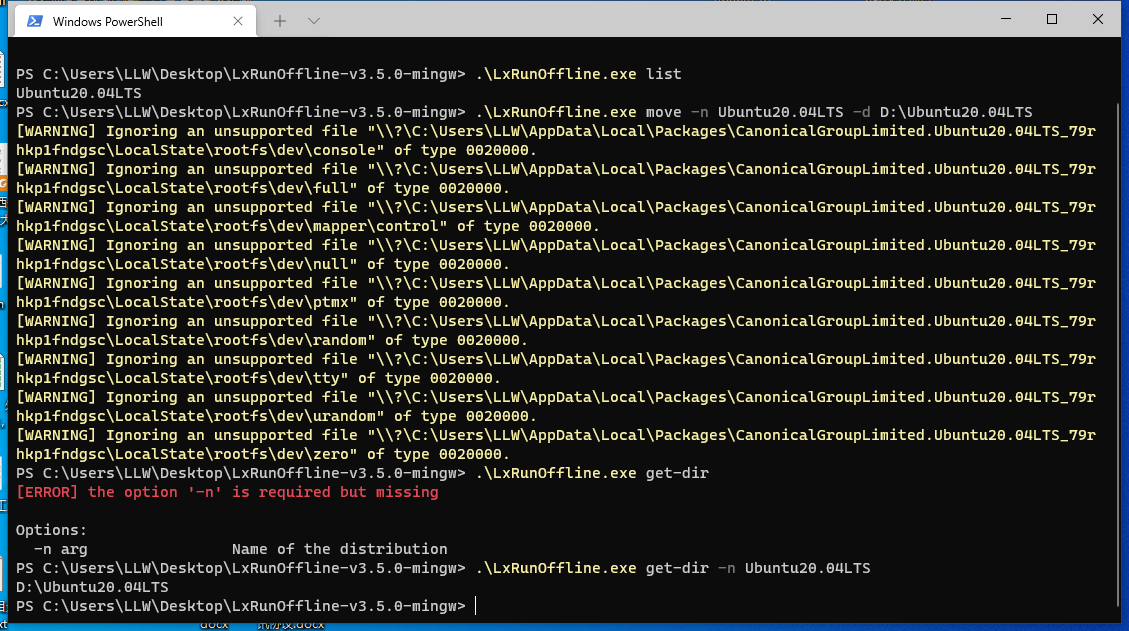The width and height of the screenshot is (1129, 631).
Task: Minimize the terminal window
Action: point(1006,19)
